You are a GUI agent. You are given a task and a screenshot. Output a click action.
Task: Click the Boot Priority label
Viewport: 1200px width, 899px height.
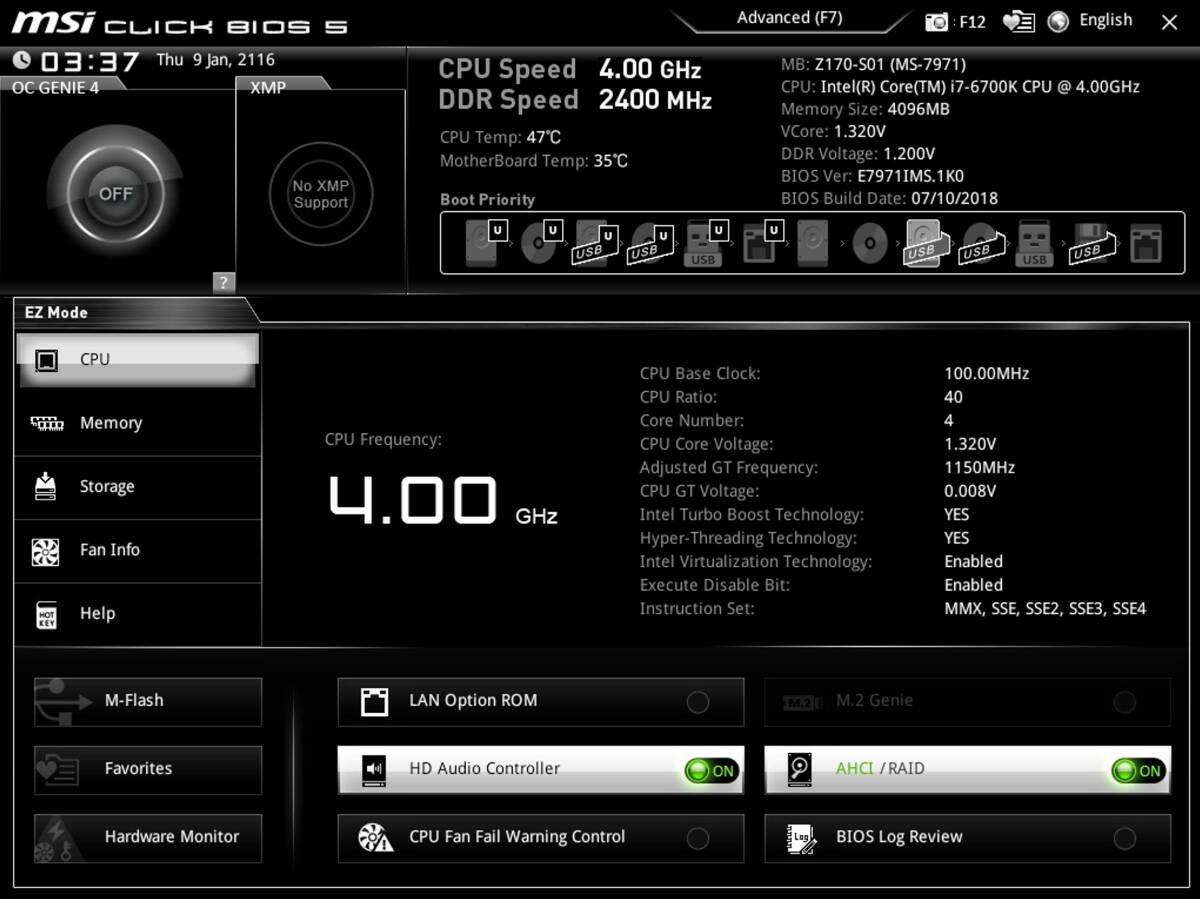coord(487,200)
